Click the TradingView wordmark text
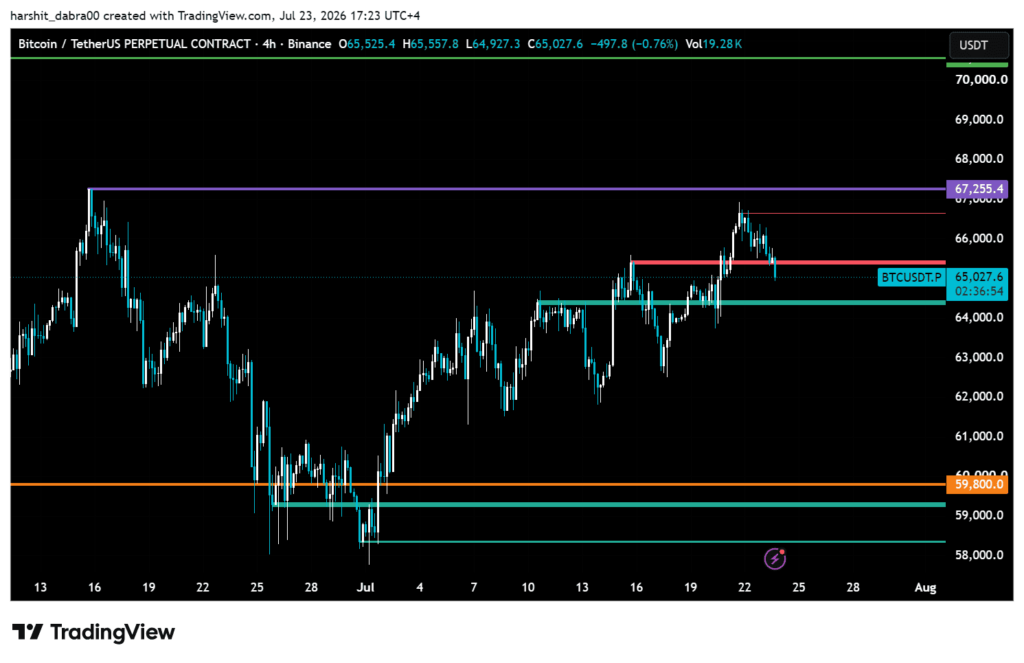1024x663 pixels. pos(112,632)
